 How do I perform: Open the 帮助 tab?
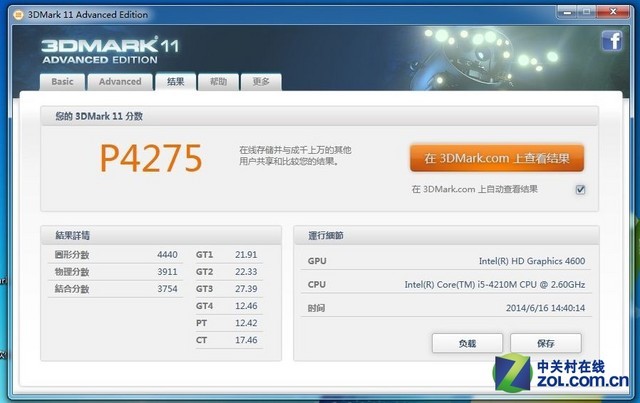click(x=218, y=82)
